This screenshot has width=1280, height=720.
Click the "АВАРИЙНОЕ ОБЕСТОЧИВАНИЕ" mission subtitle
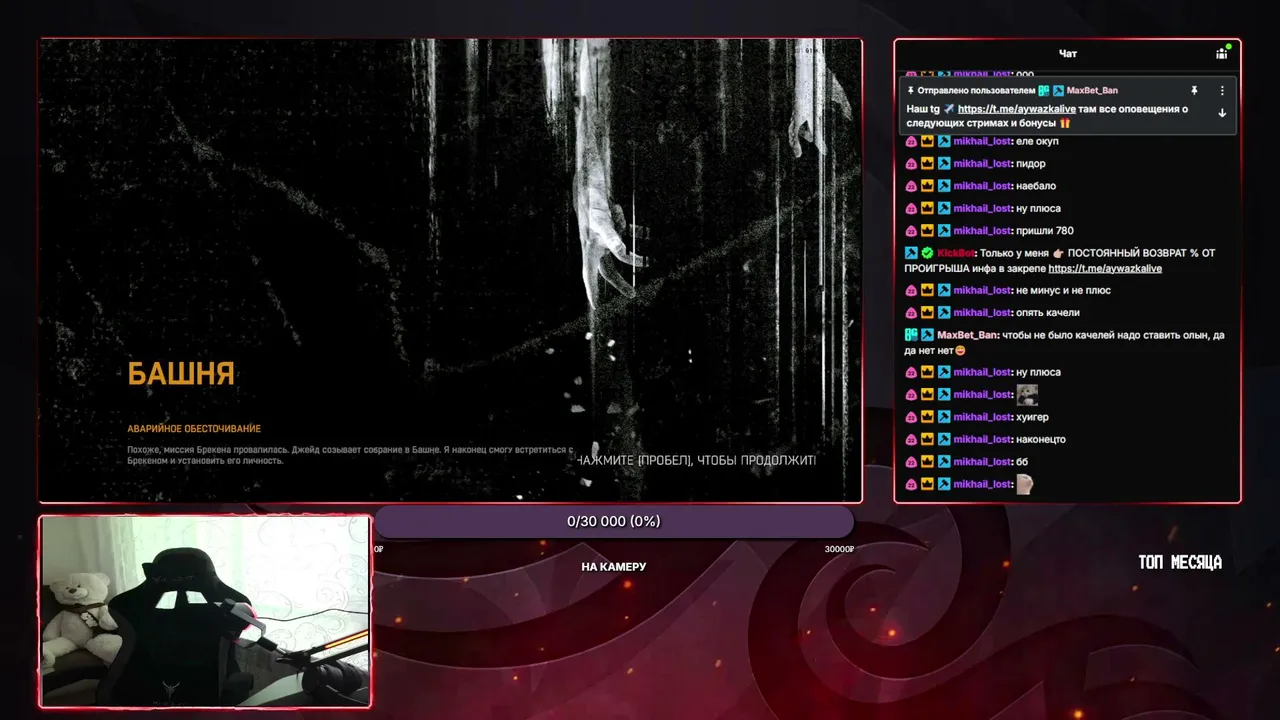click(194, 429)
